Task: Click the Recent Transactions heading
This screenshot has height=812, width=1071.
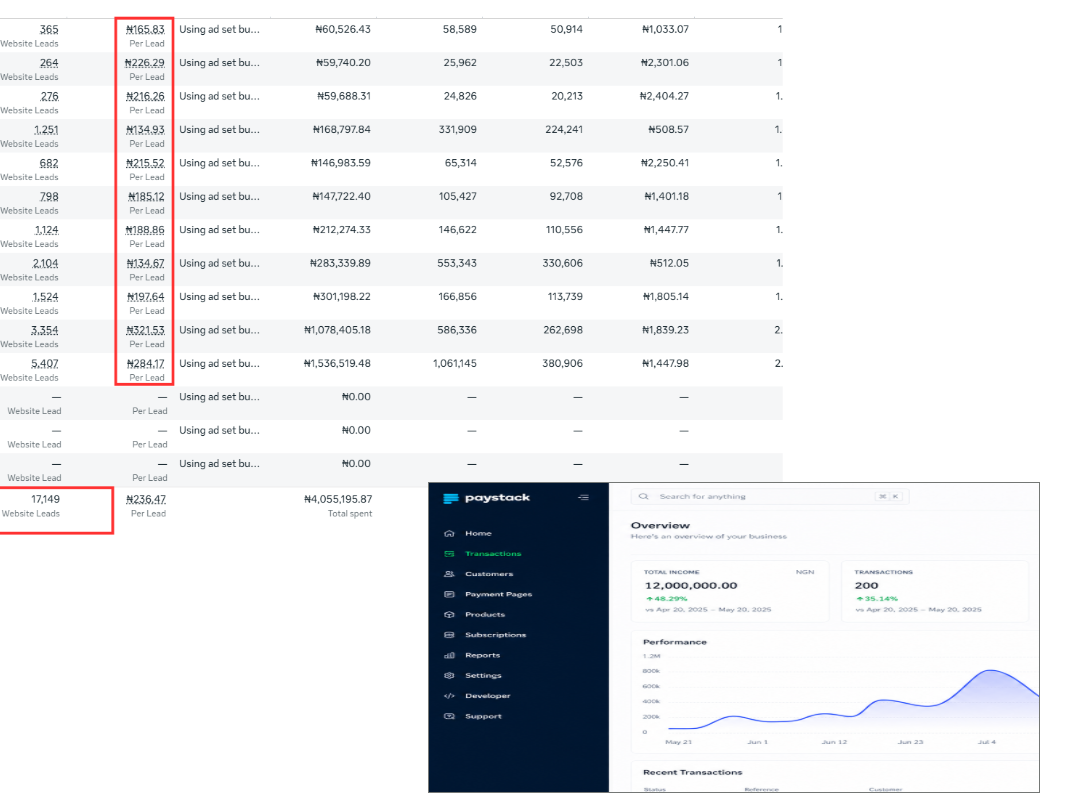Action: [693, 772]
